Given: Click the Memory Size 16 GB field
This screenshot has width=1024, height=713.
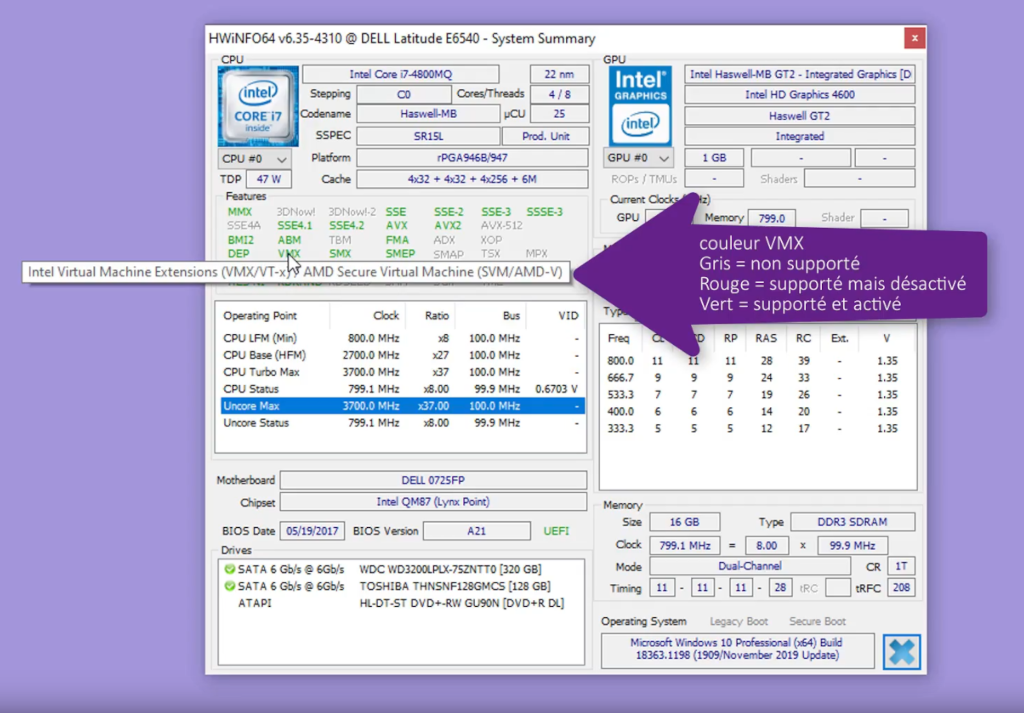Looking at the screenshot, I should tap(684, 522).
